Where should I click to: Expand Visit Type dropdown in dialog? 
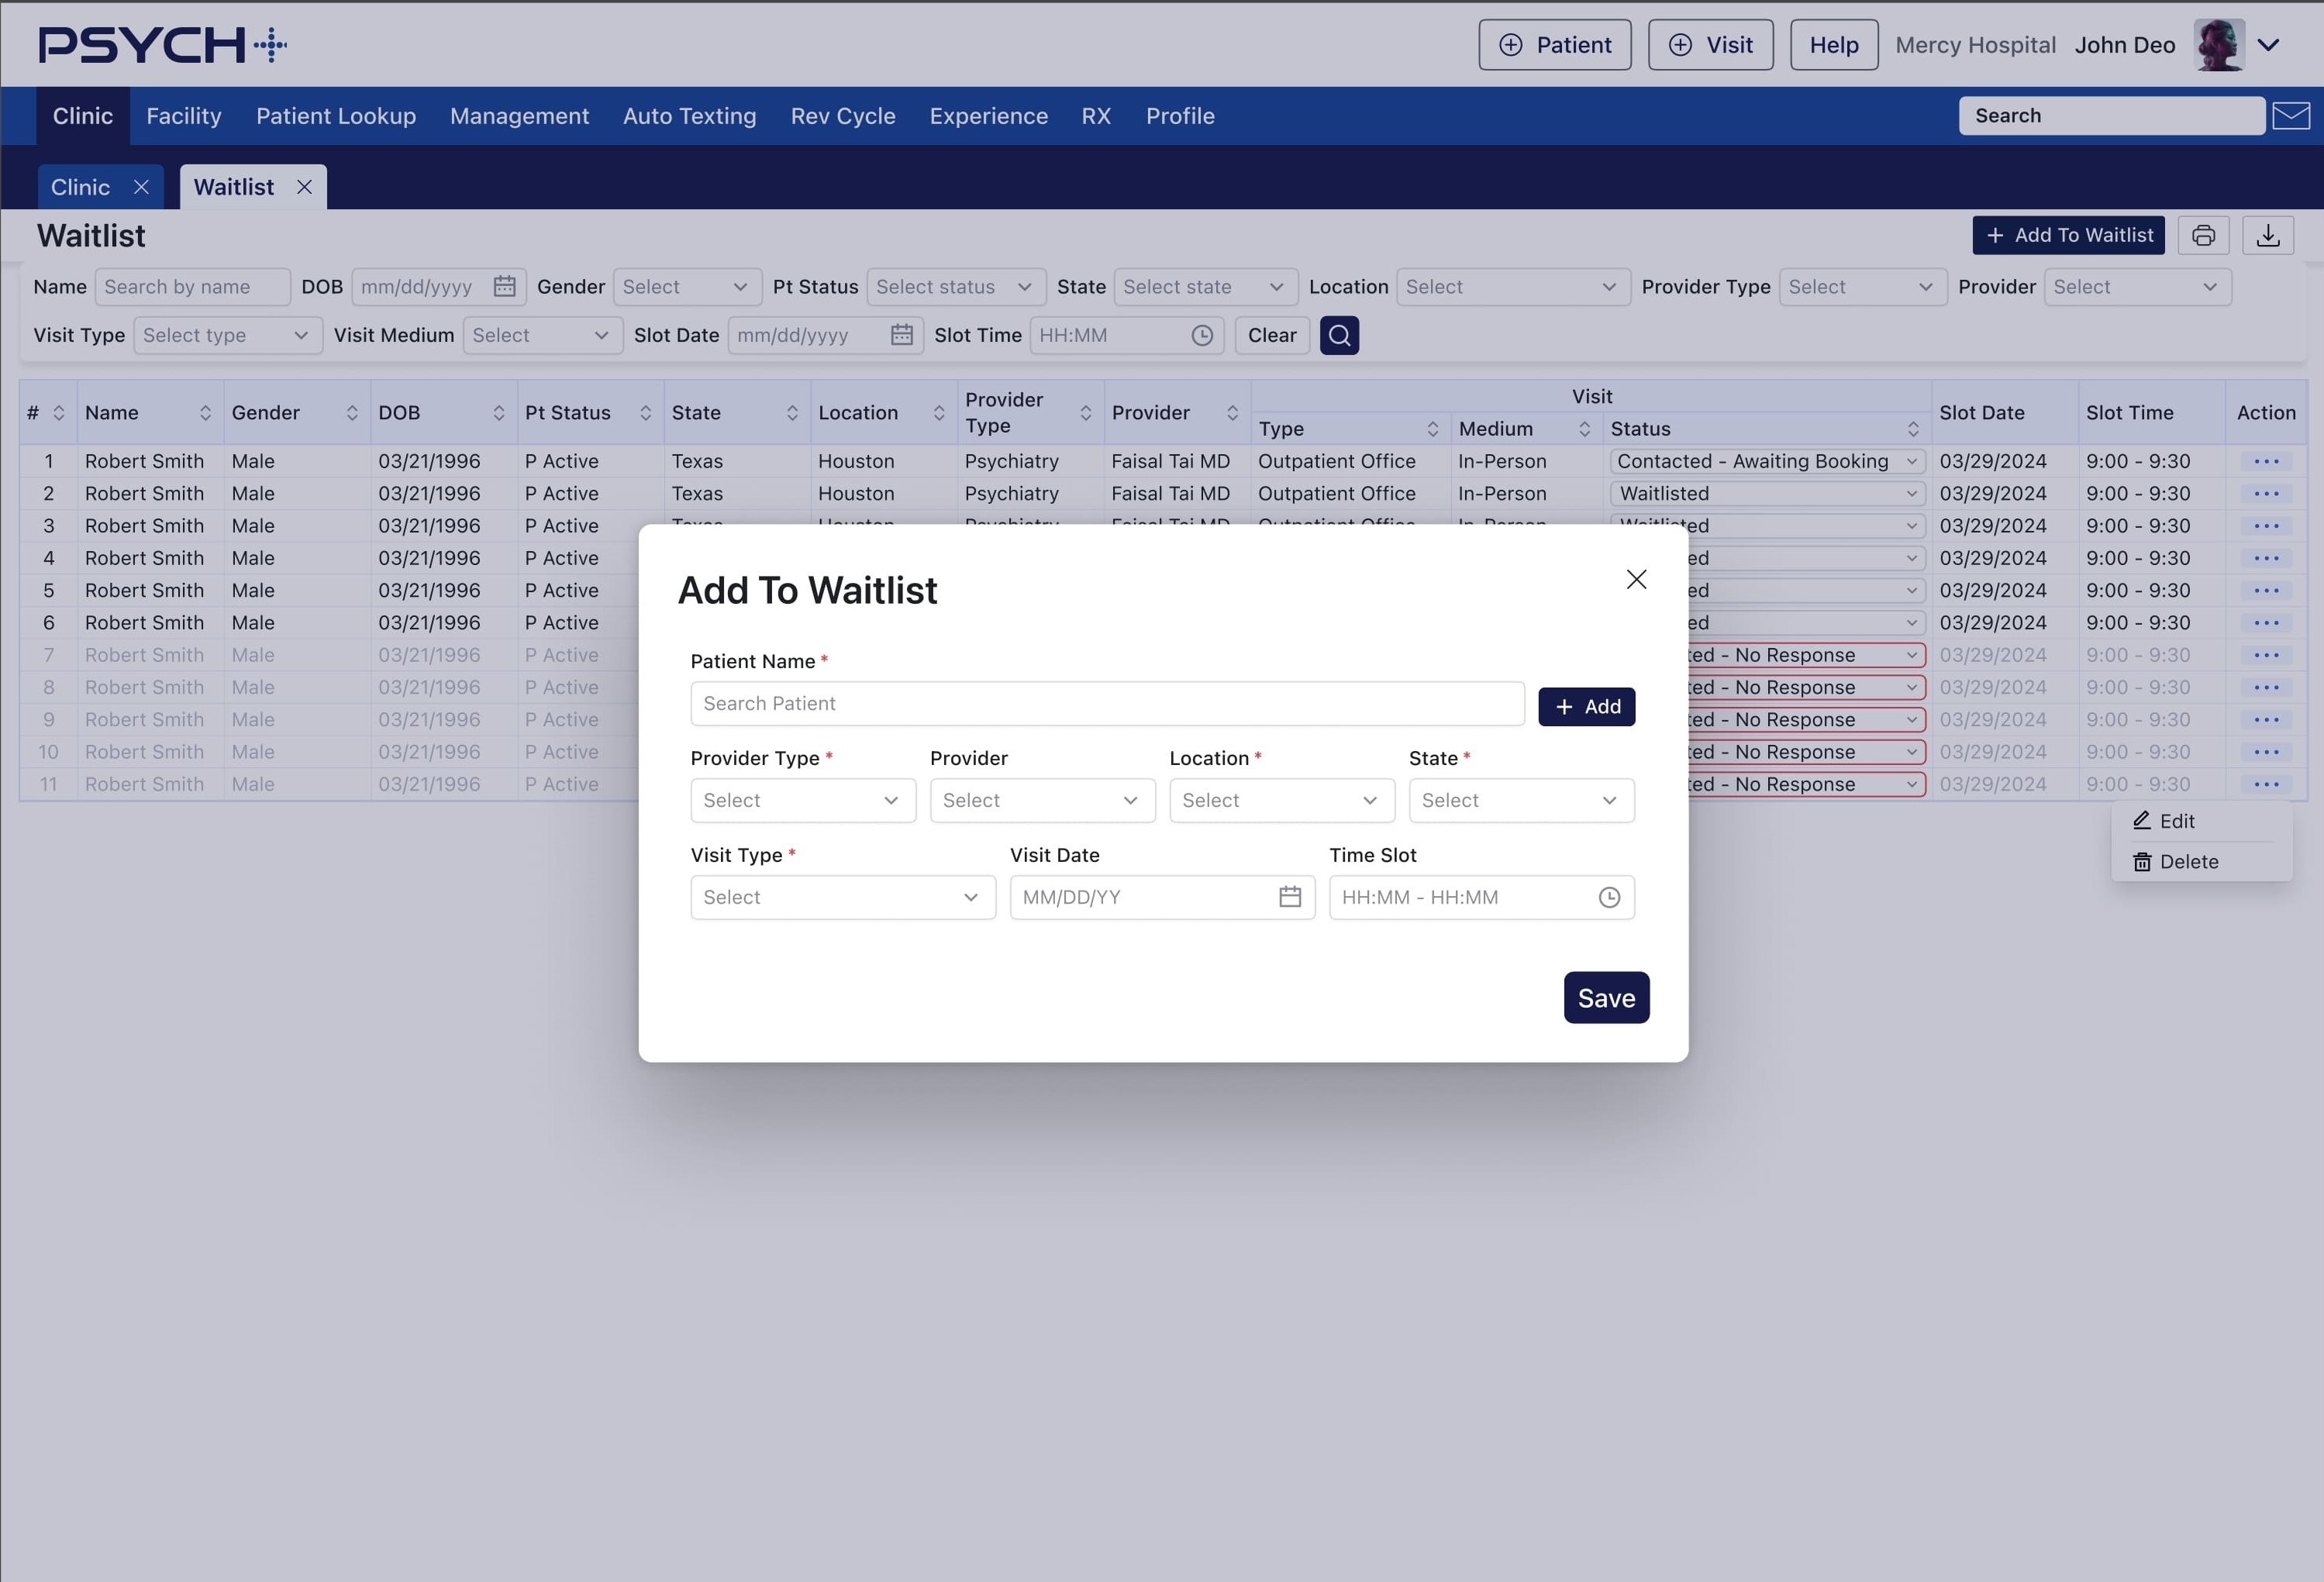[x=842, y=897]
